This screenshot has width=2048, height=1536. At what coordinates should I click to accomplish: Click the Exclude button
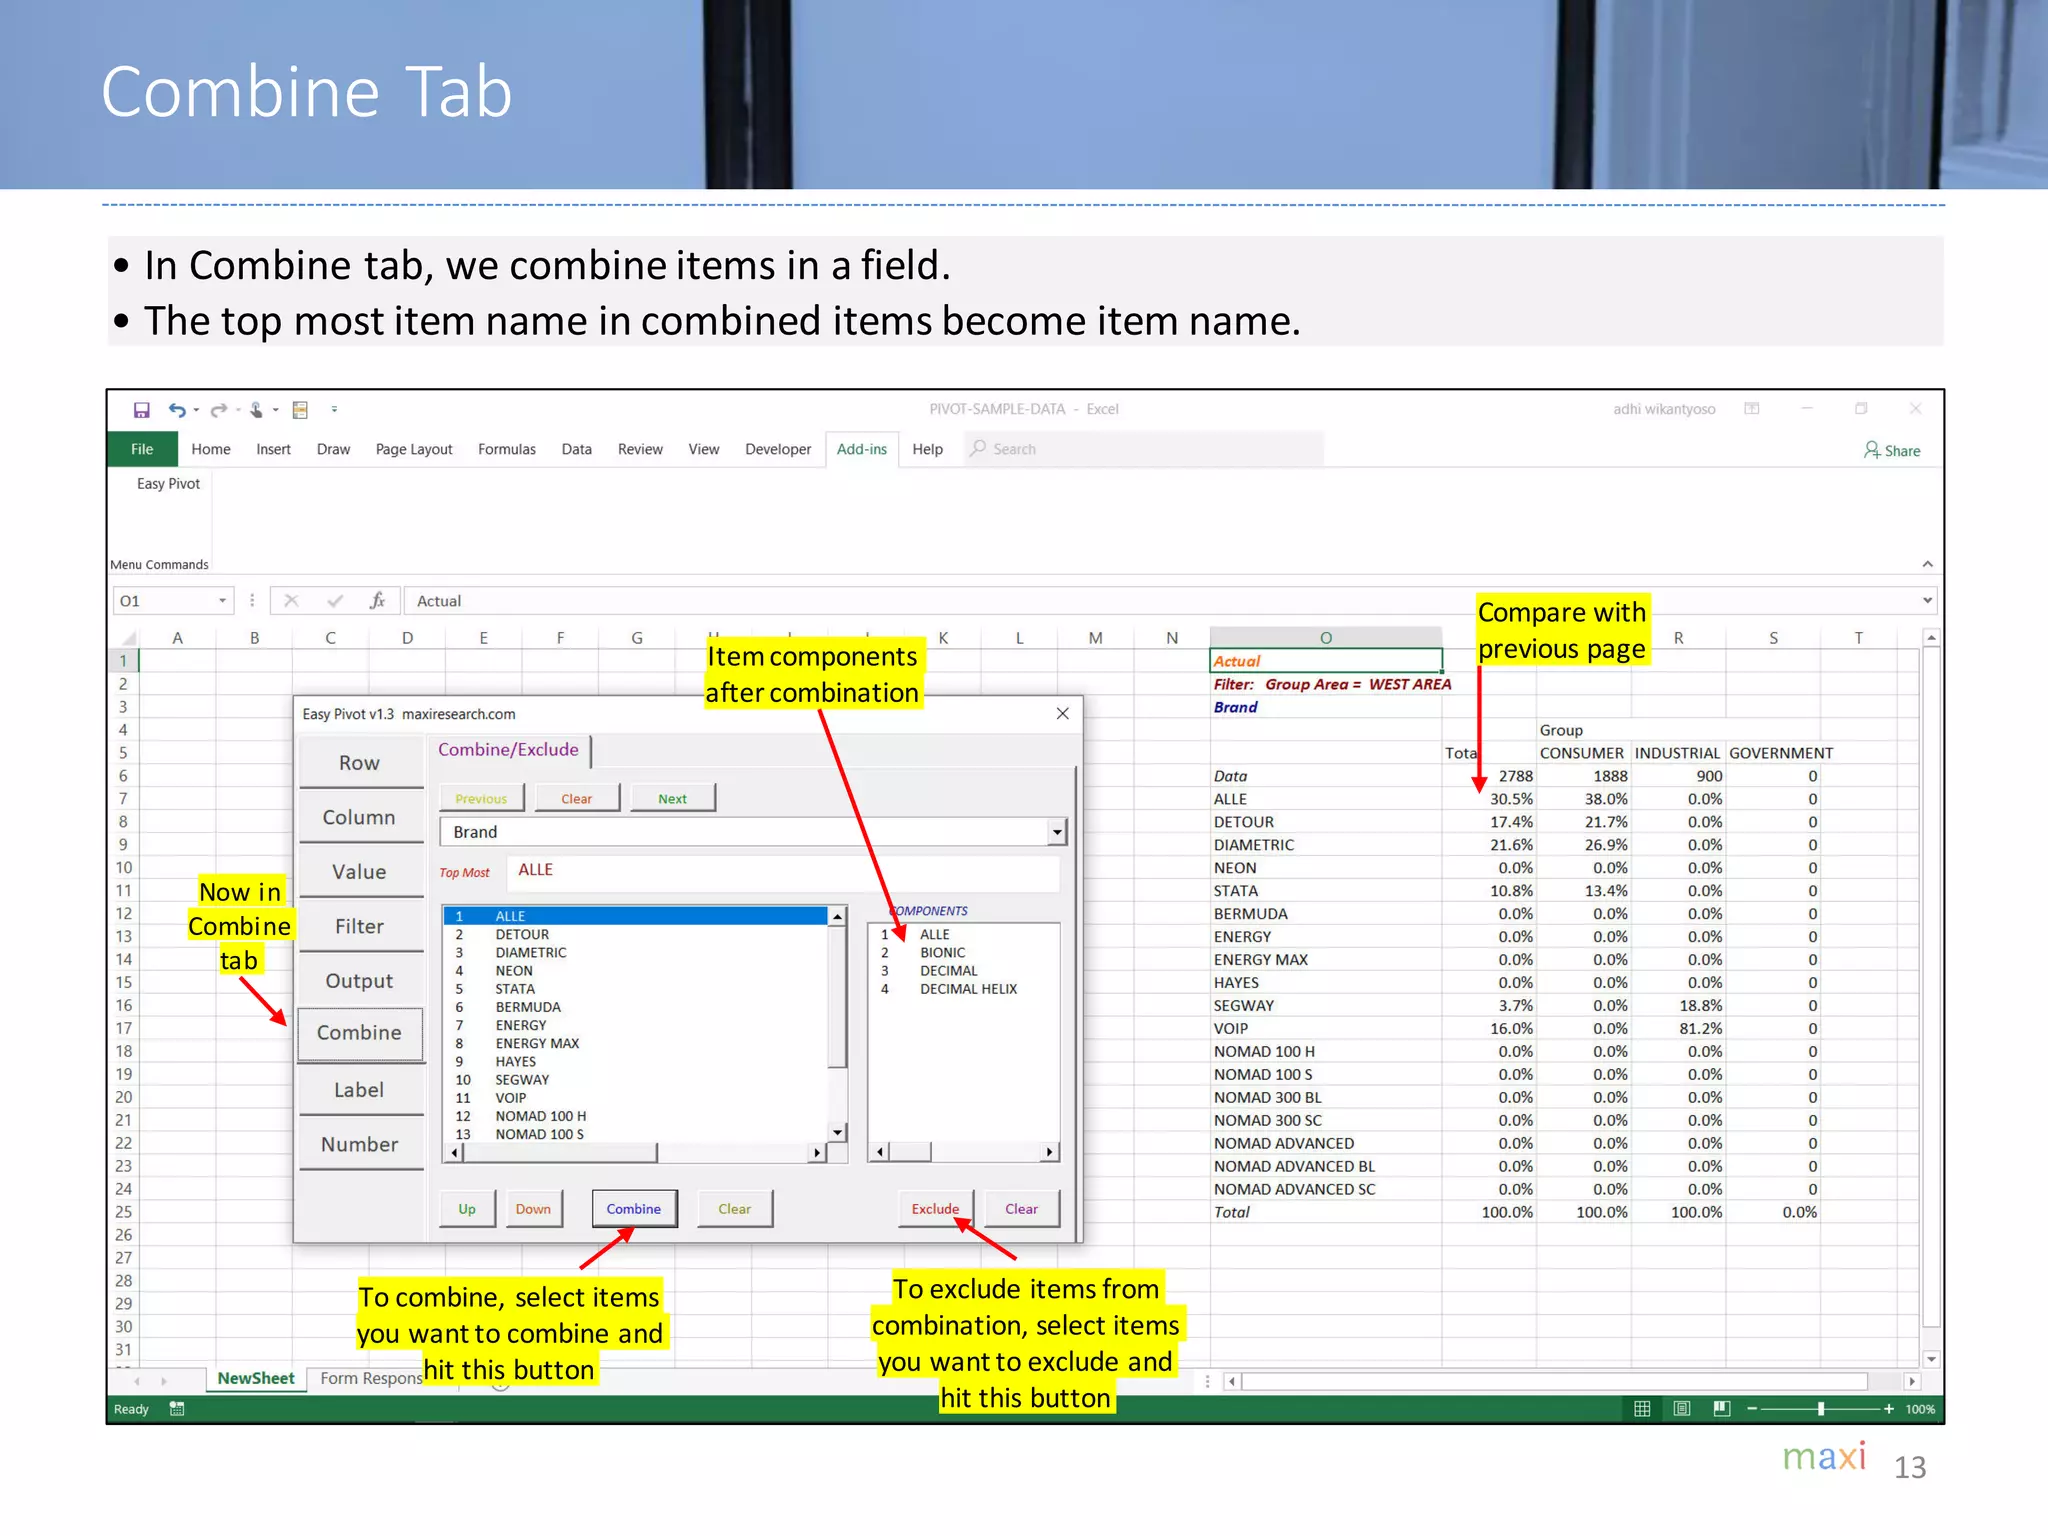pos(935,1209)
